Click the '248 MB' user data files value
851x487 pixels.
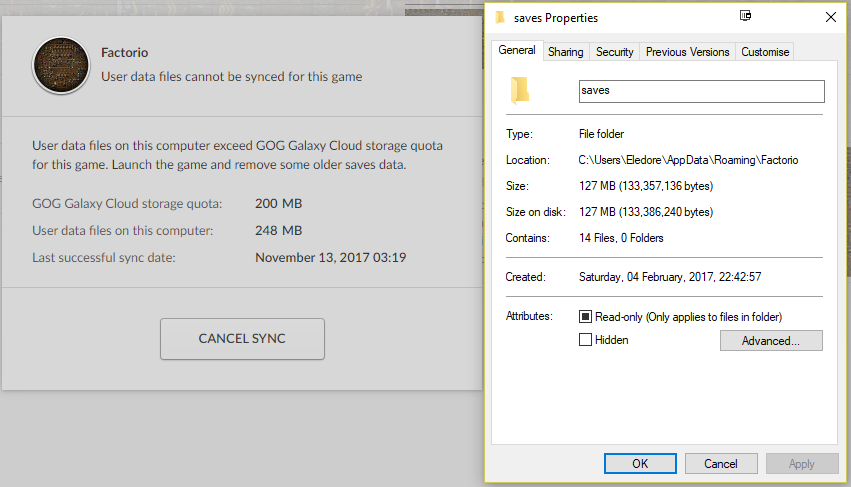278,231
